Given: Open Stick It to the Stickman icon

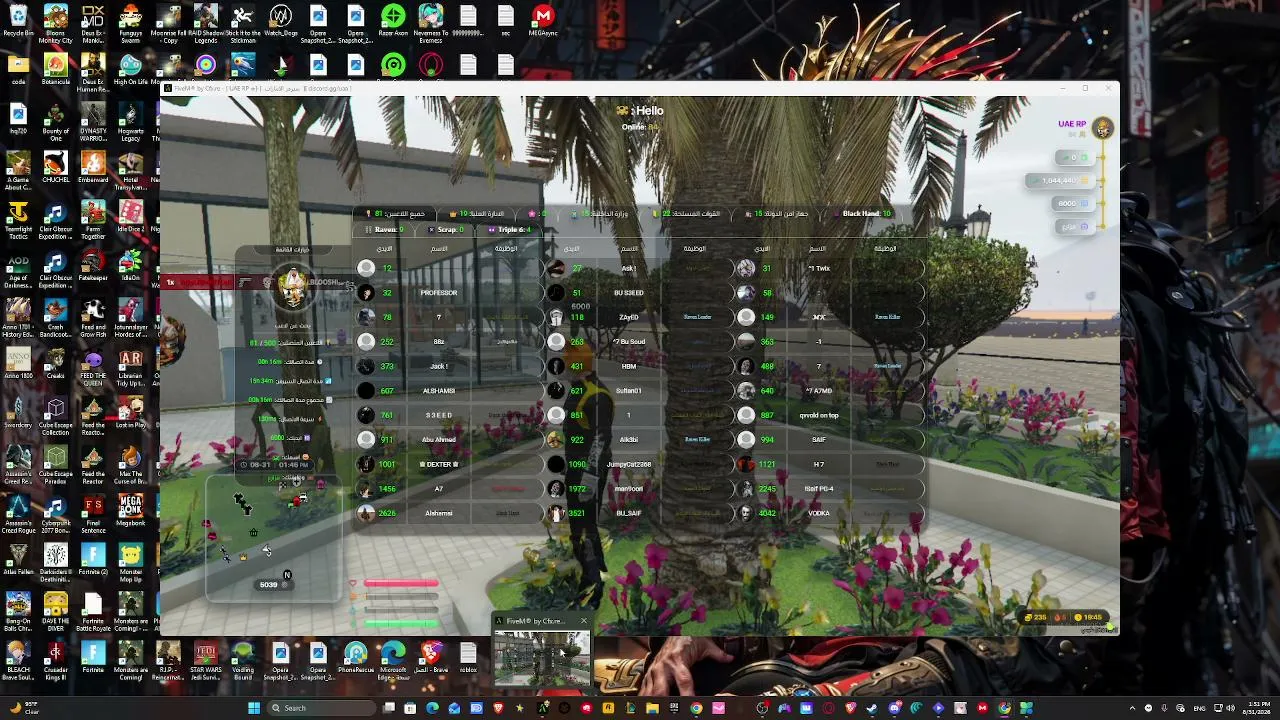Looking at the screenshot, I should 243,24.
